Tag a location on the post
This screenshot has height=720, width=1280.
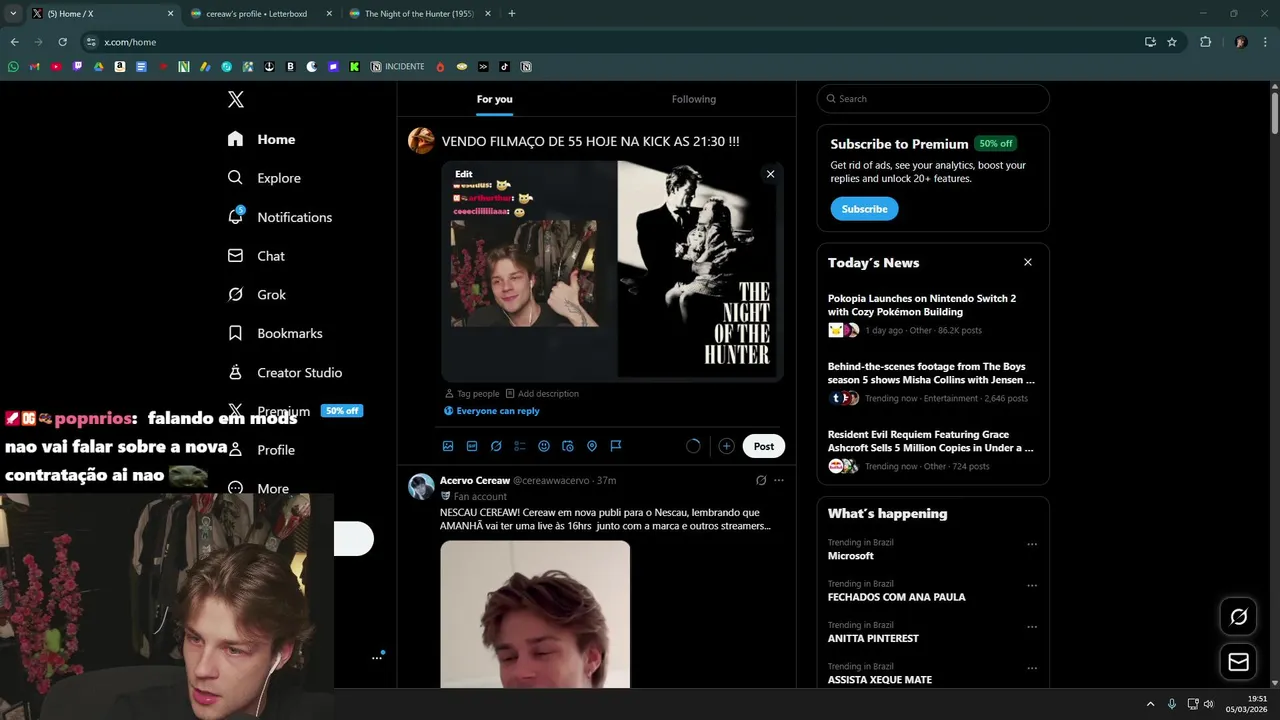tap(592, 446)
